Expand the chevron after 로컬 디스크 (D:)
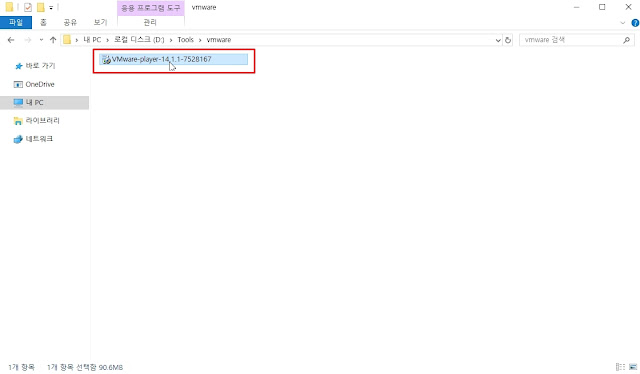 pyautogui.click(x=171, y=40)
